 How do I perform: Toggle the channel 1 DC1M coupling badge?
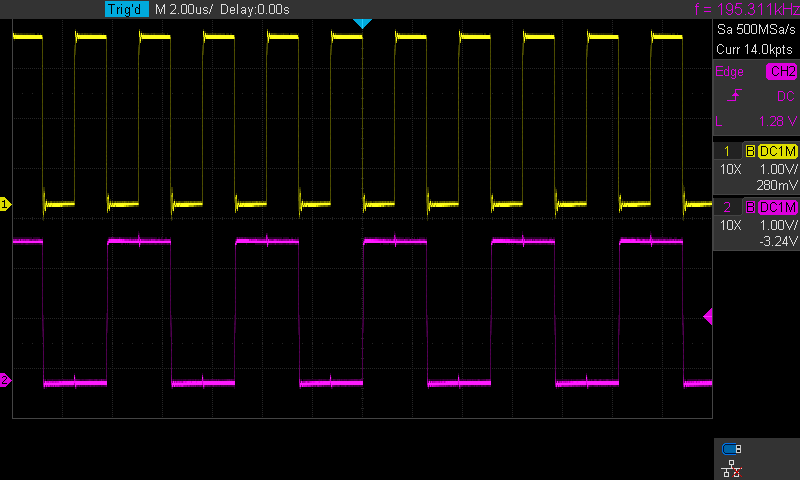[777, 151]
